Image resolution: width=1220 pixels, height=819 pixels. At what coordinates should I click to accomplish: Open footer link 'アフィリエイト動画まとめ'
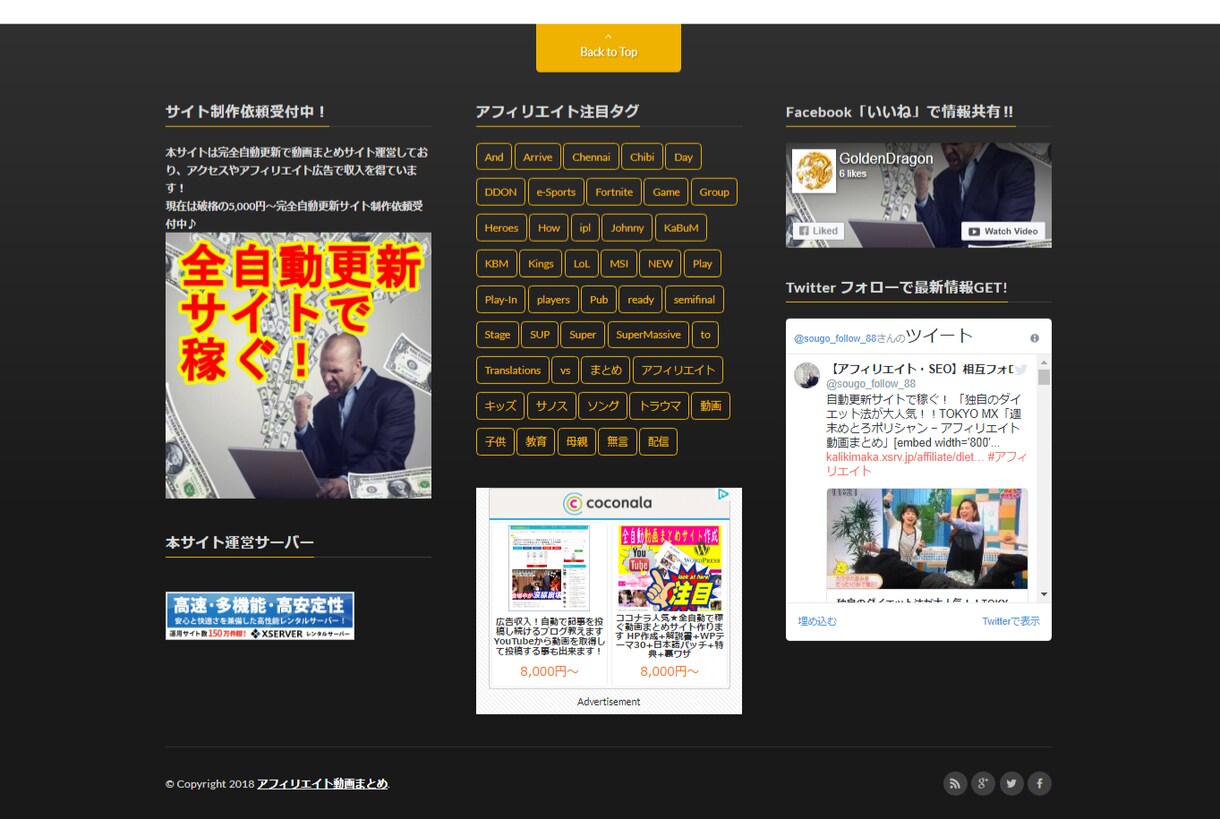tap(322, 784)
